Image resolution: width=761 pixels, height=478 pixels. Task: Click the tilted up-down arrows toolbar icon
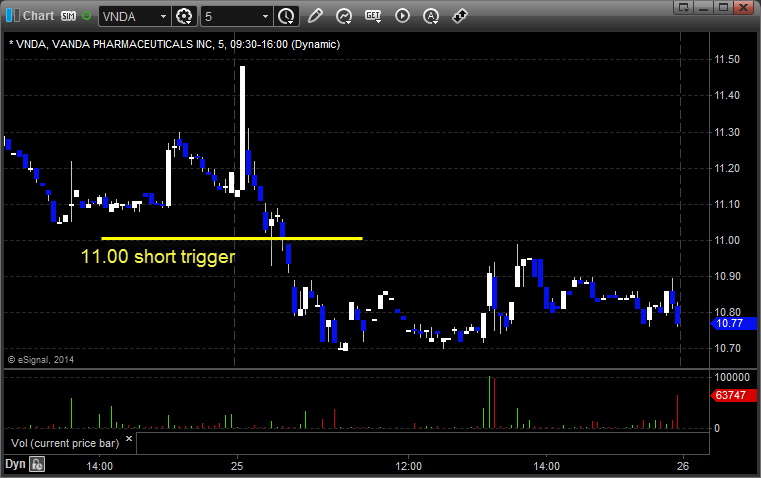[459, 16]
